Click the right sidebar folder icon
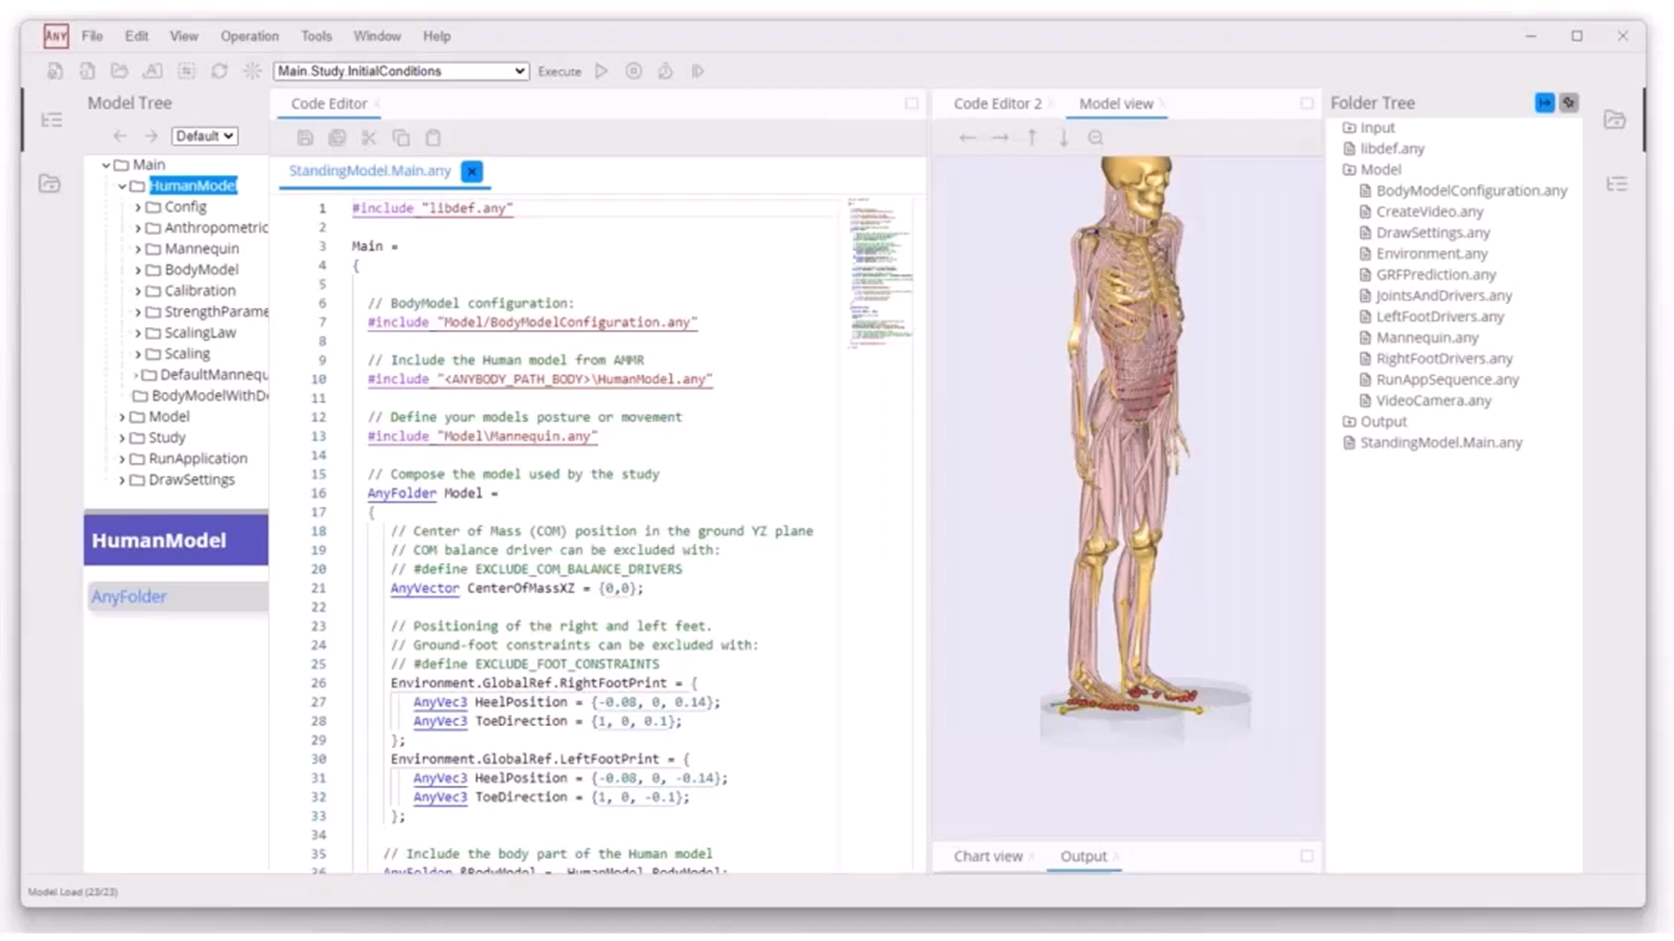 point(1615,120)
